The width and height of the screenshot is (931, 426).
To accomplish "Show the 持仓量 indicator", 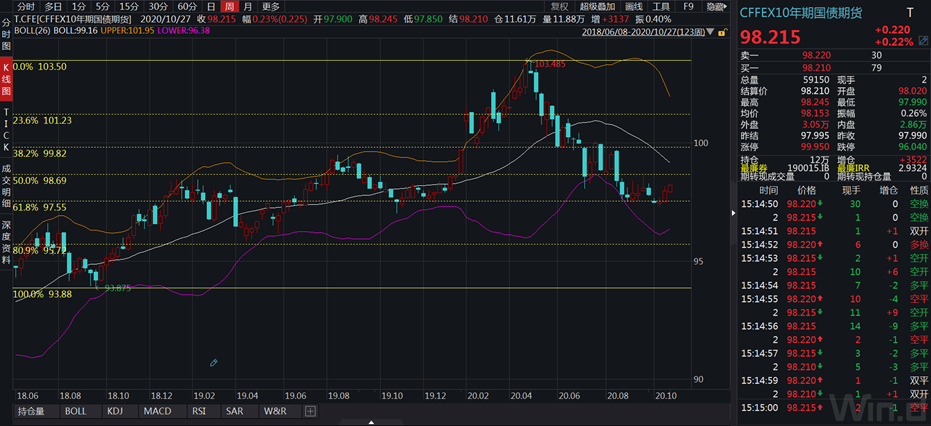I will pyautogui.click(x=30, y=411).
